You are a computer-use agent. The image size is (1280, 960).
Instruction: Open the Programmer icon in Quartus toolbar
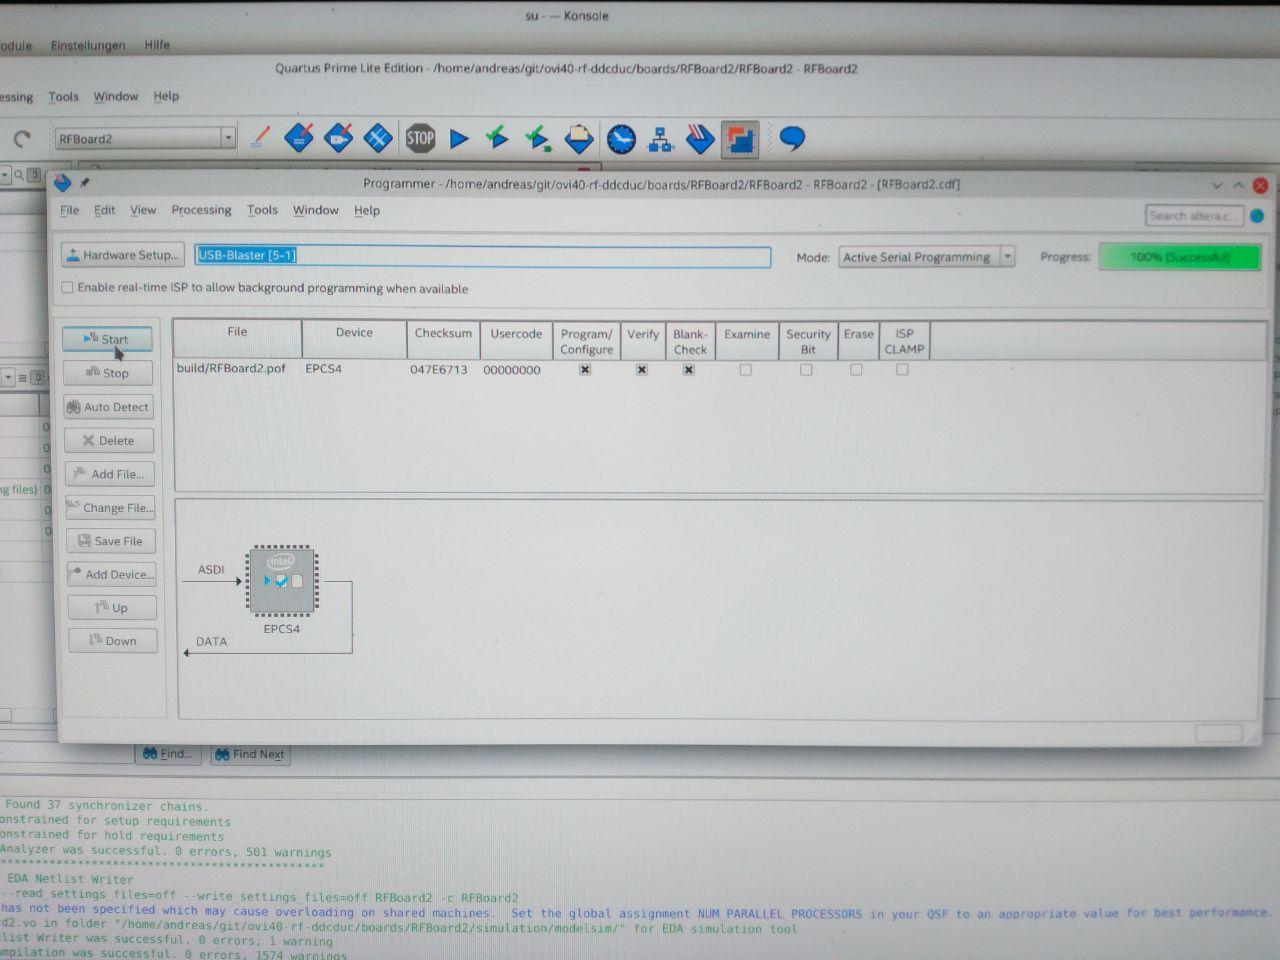click(700, 139)
